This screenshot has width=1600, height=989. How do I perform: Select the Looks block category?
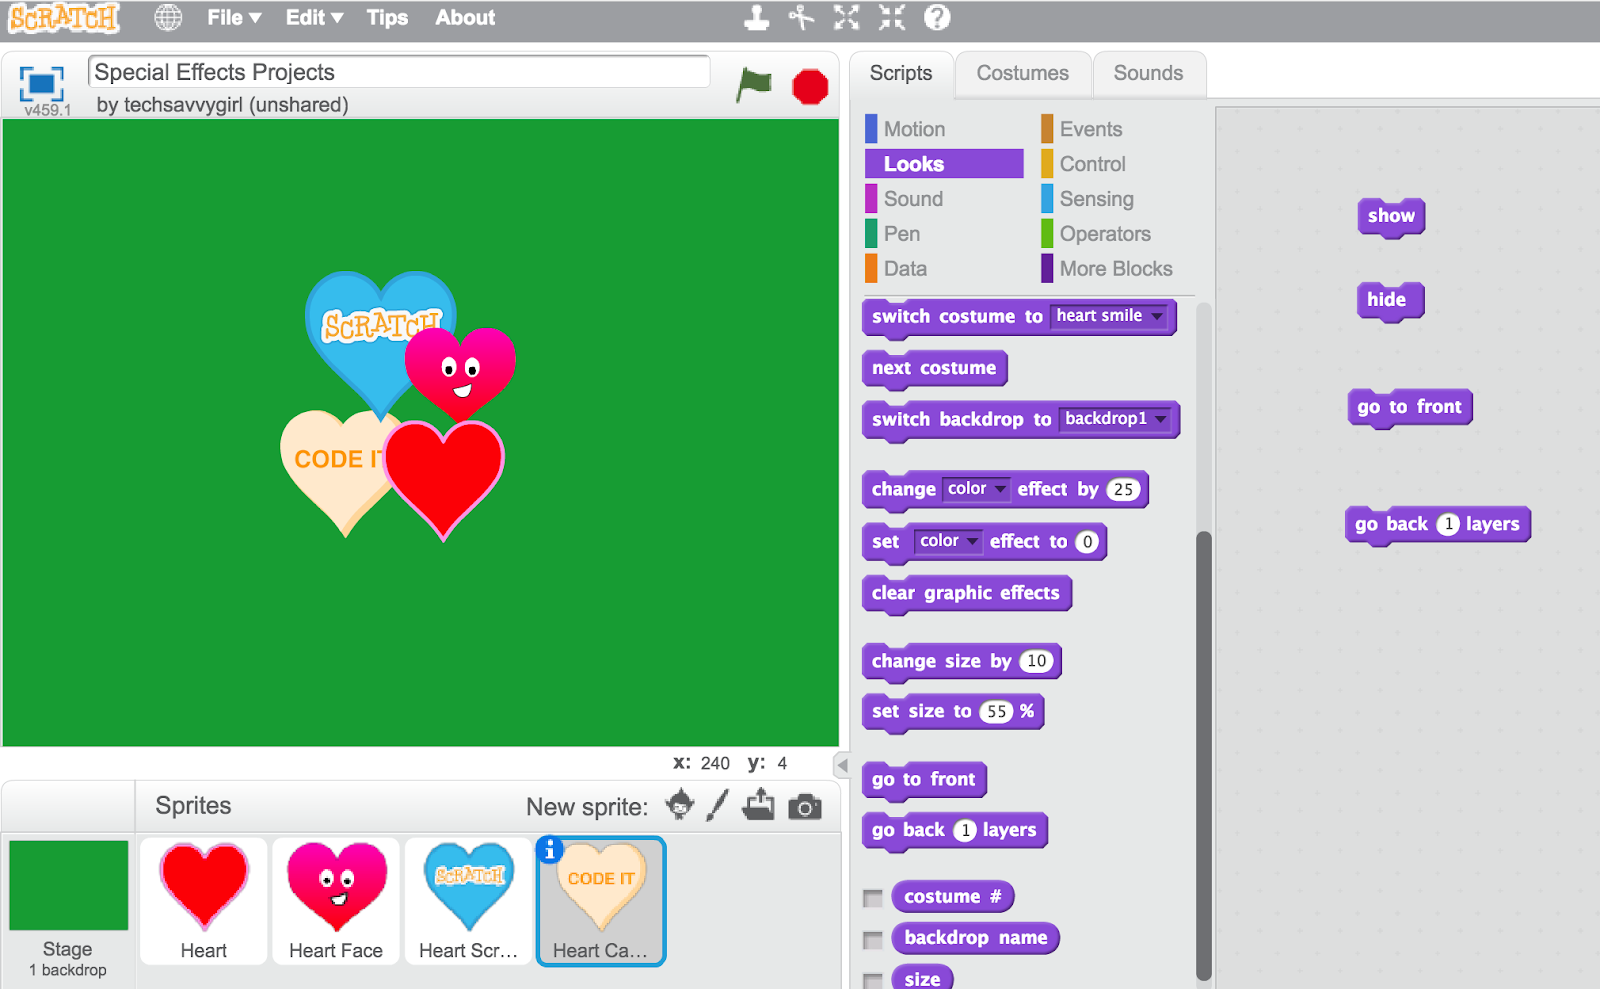pyautogui.click(x=944, y=164)
